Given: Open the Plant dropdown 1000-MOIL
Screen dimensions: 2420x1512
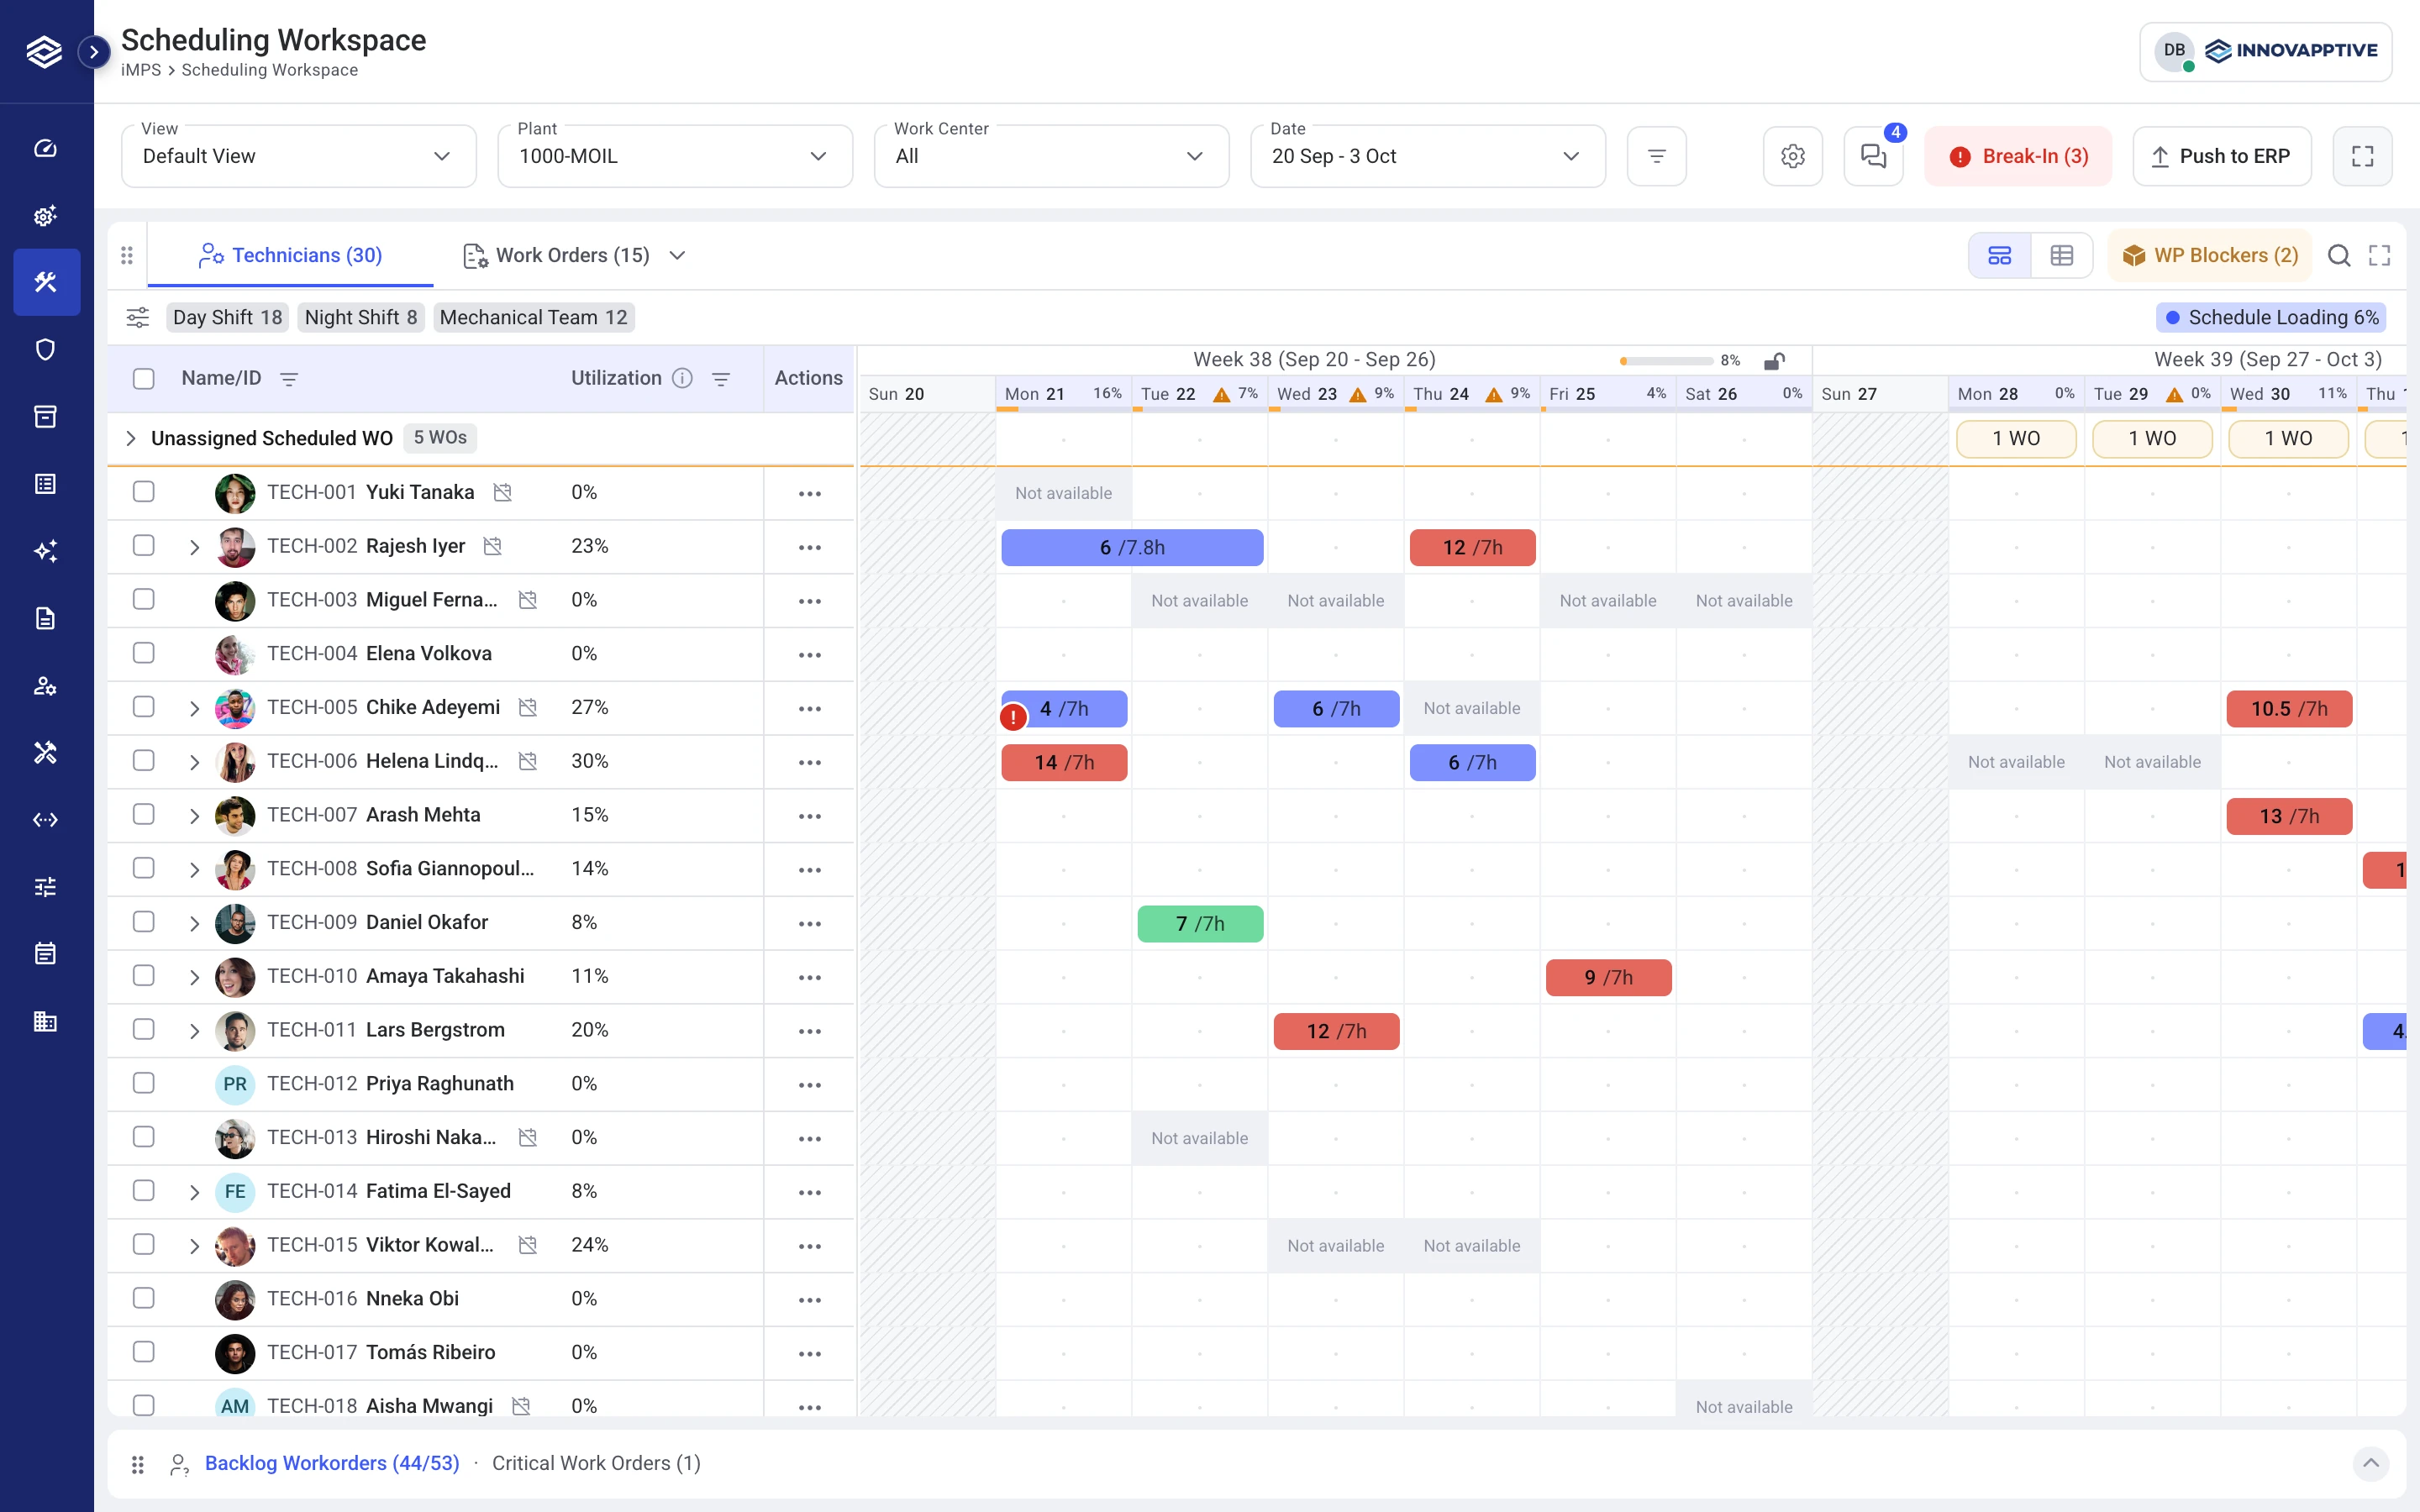Looking at the screenshot, I should coord(675,156).
